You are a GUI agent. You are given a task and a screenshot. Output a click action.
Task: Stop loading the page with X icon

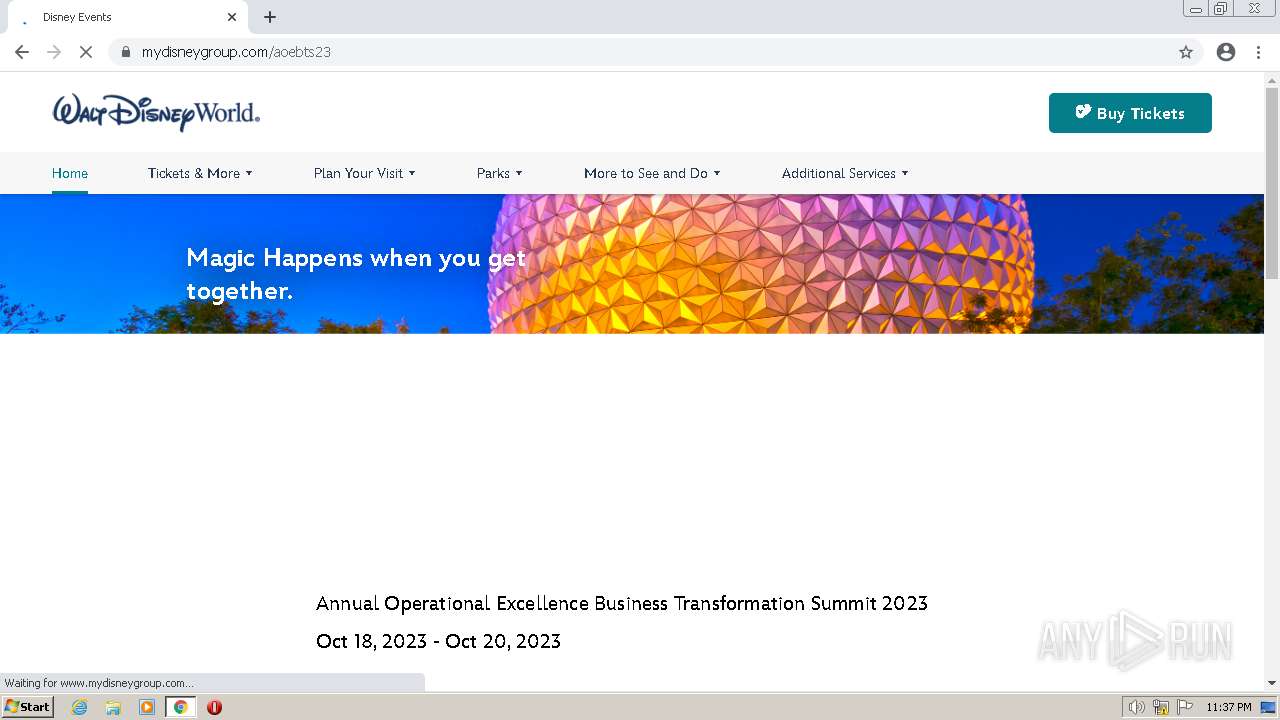click(86, 52)
